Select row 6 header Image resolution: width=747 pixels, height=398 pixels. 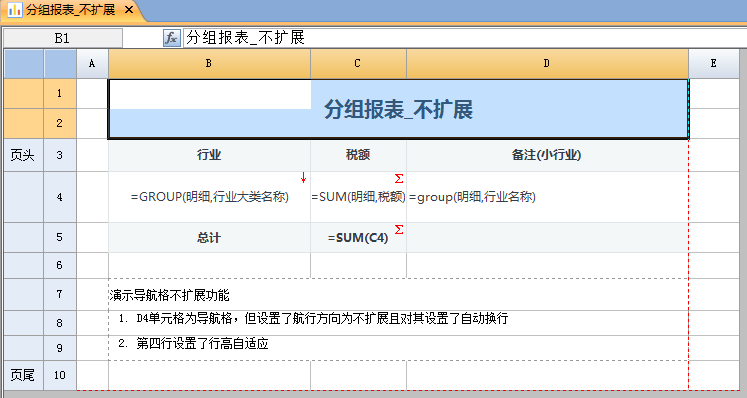pos(60,265)
